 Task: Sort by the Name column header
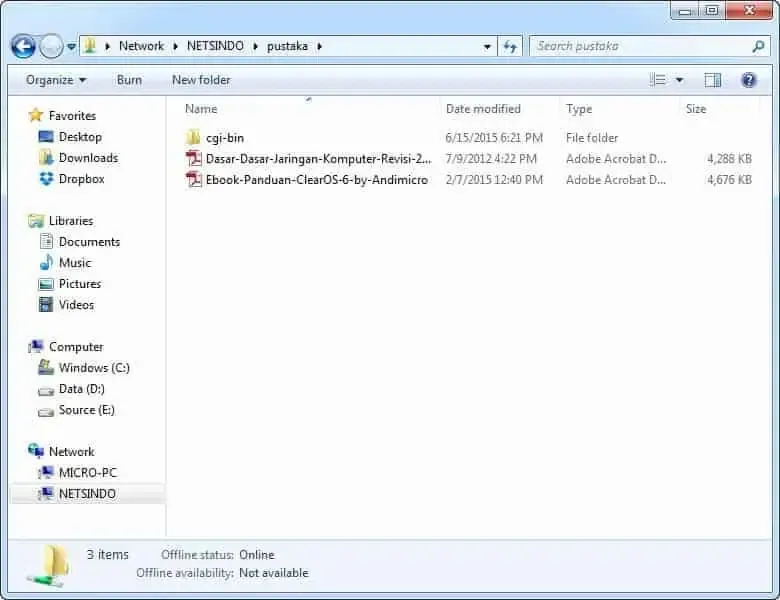pos(201,109)
